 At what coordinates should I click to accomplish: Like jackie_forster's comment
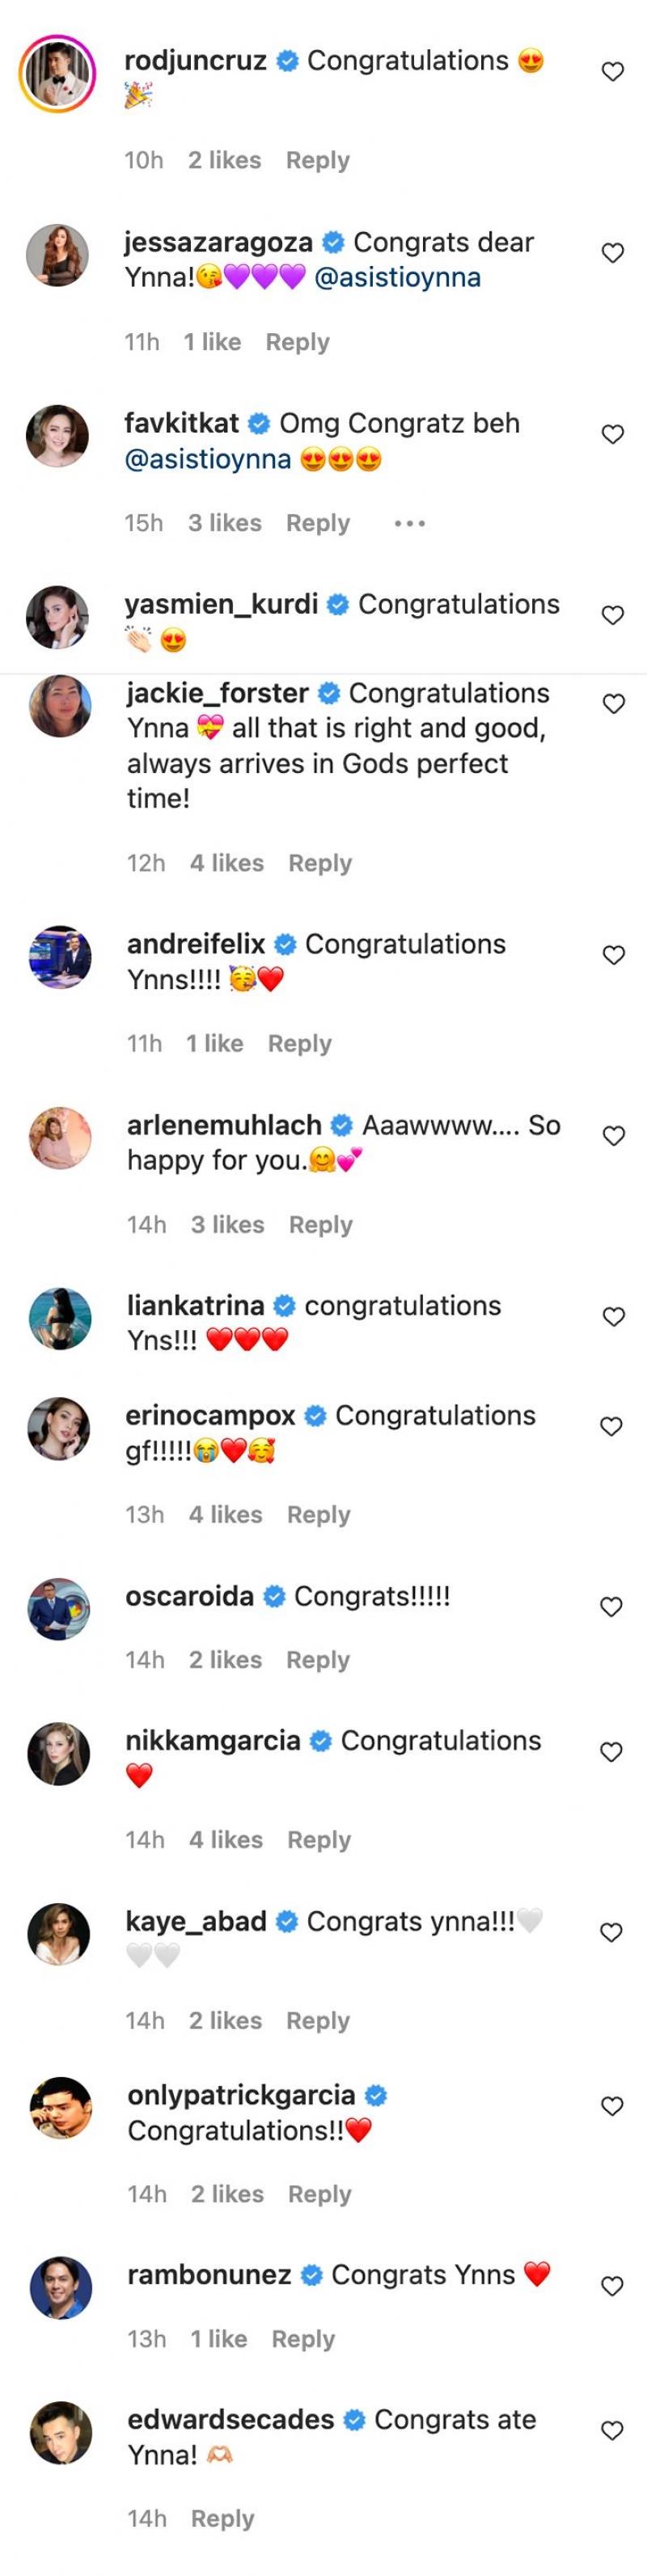(614, 704)
